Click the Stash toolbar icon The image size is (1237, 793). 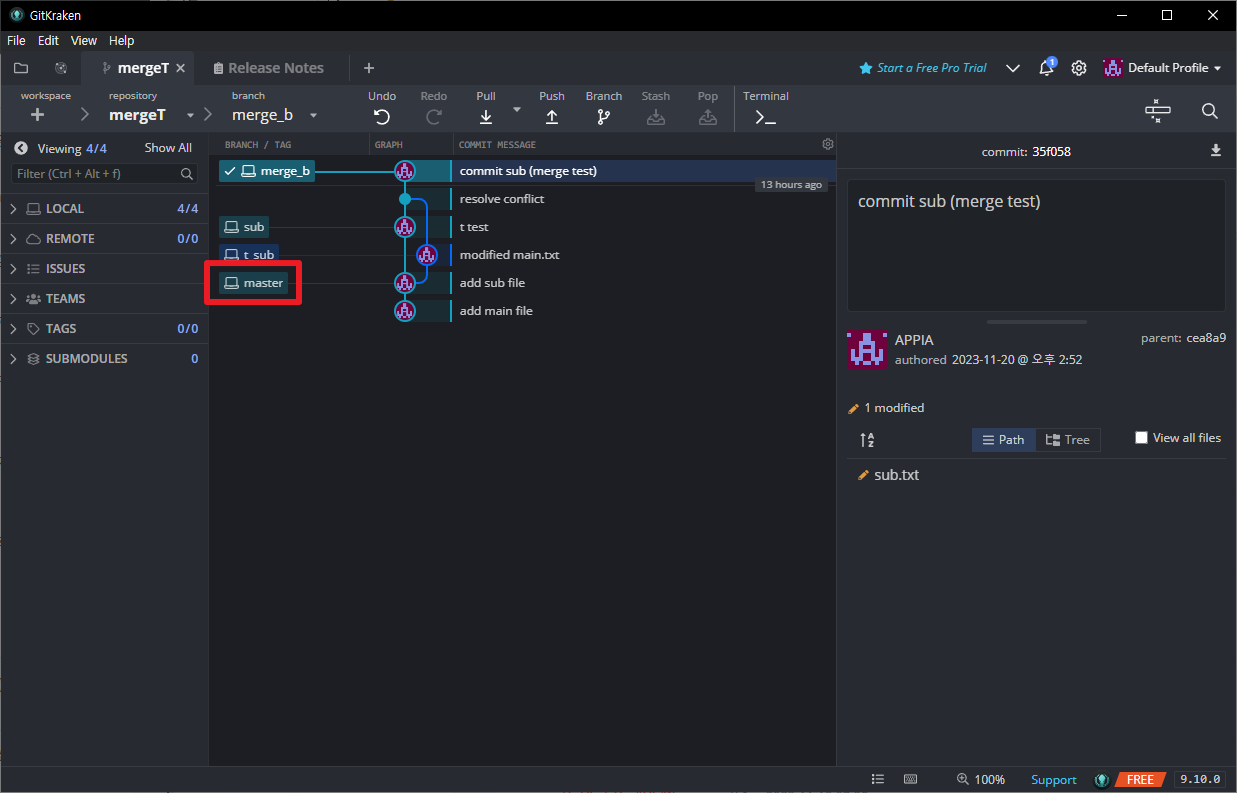(656, 116)
